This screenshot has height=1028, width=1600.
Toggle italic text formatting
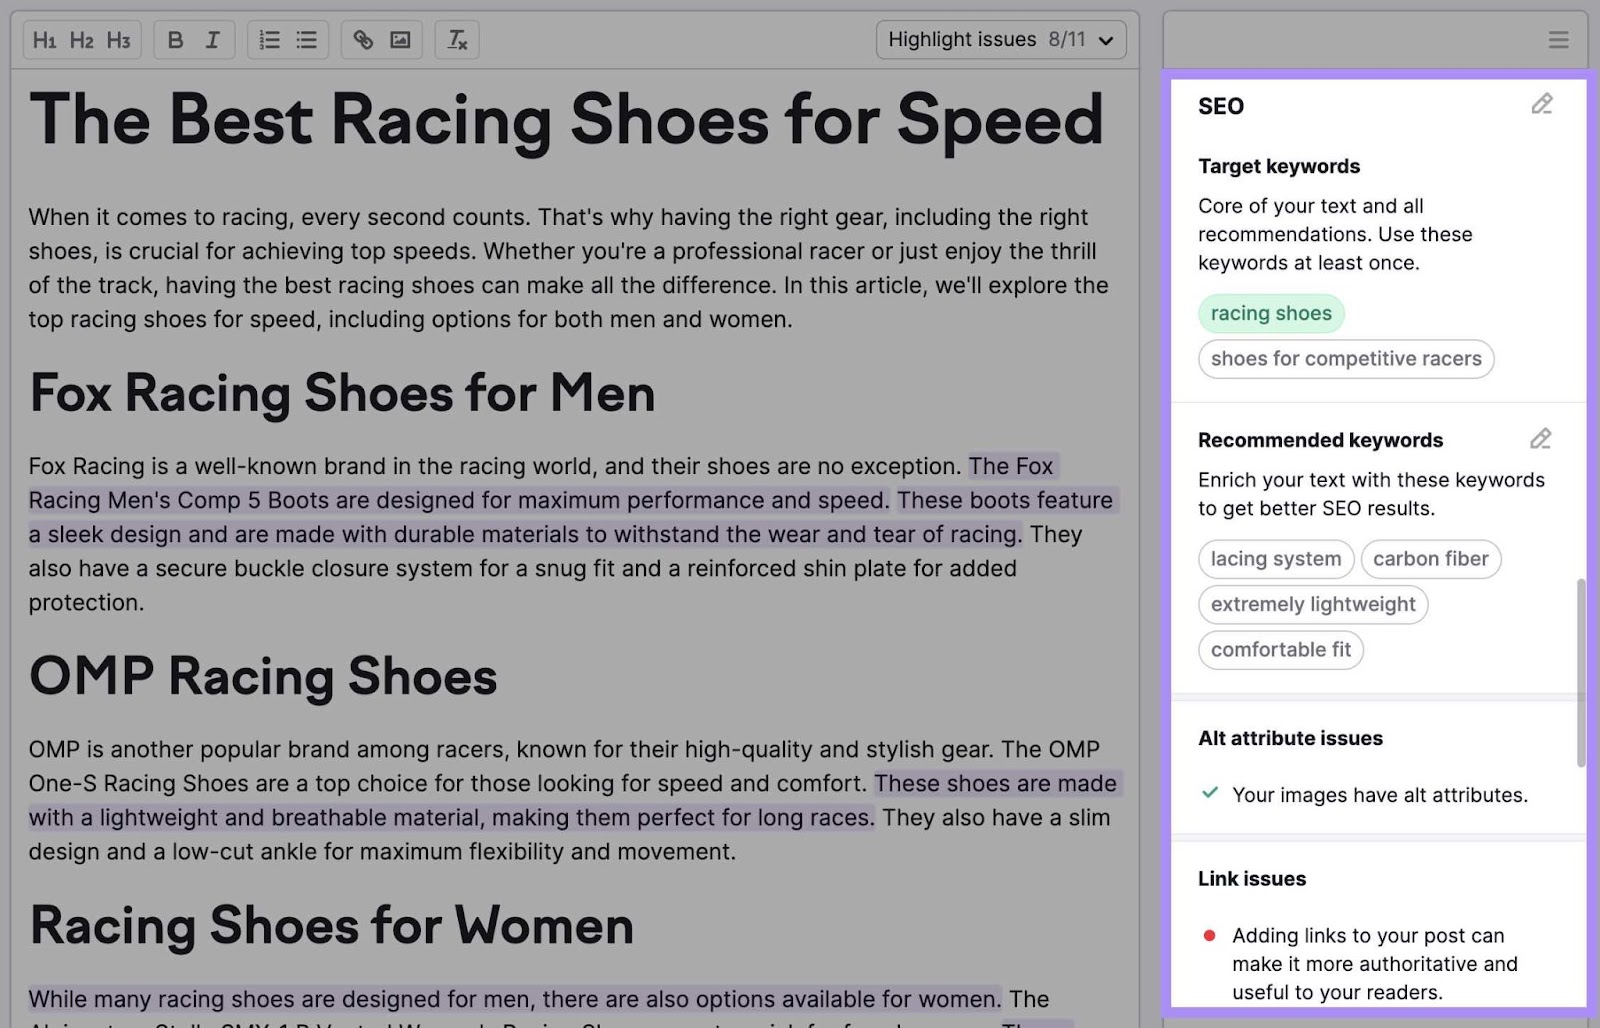point(212,40)
